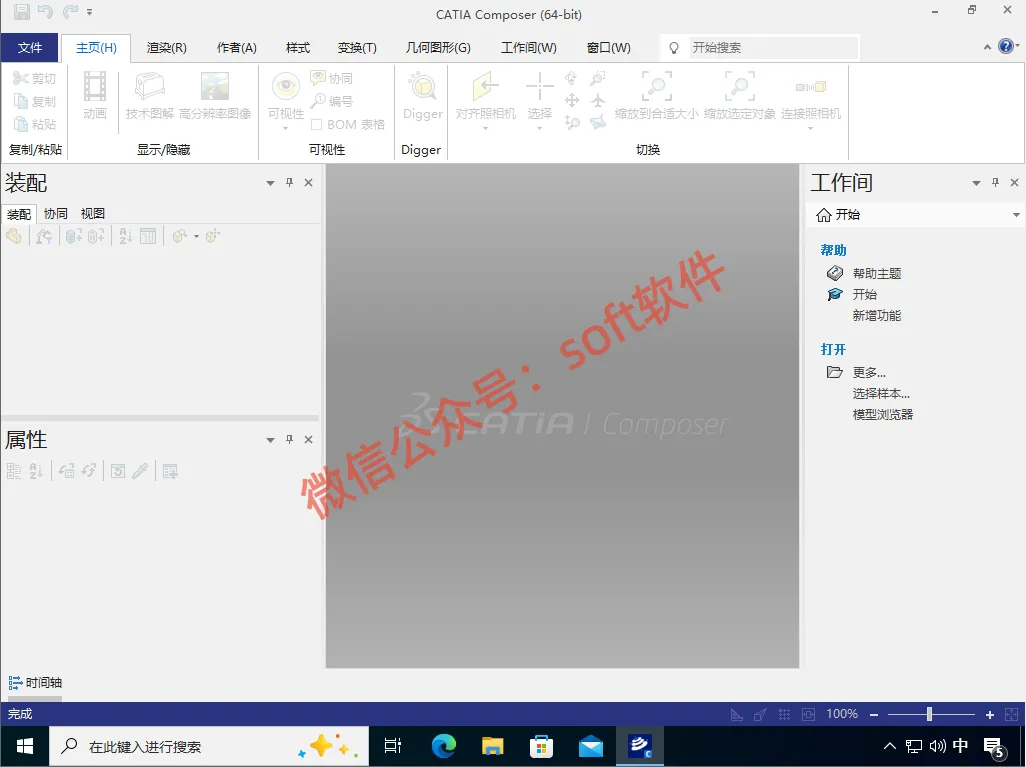Open the 选择样本... link
The width and height of the screenshot is (1026, 767).
pos(881,393)
